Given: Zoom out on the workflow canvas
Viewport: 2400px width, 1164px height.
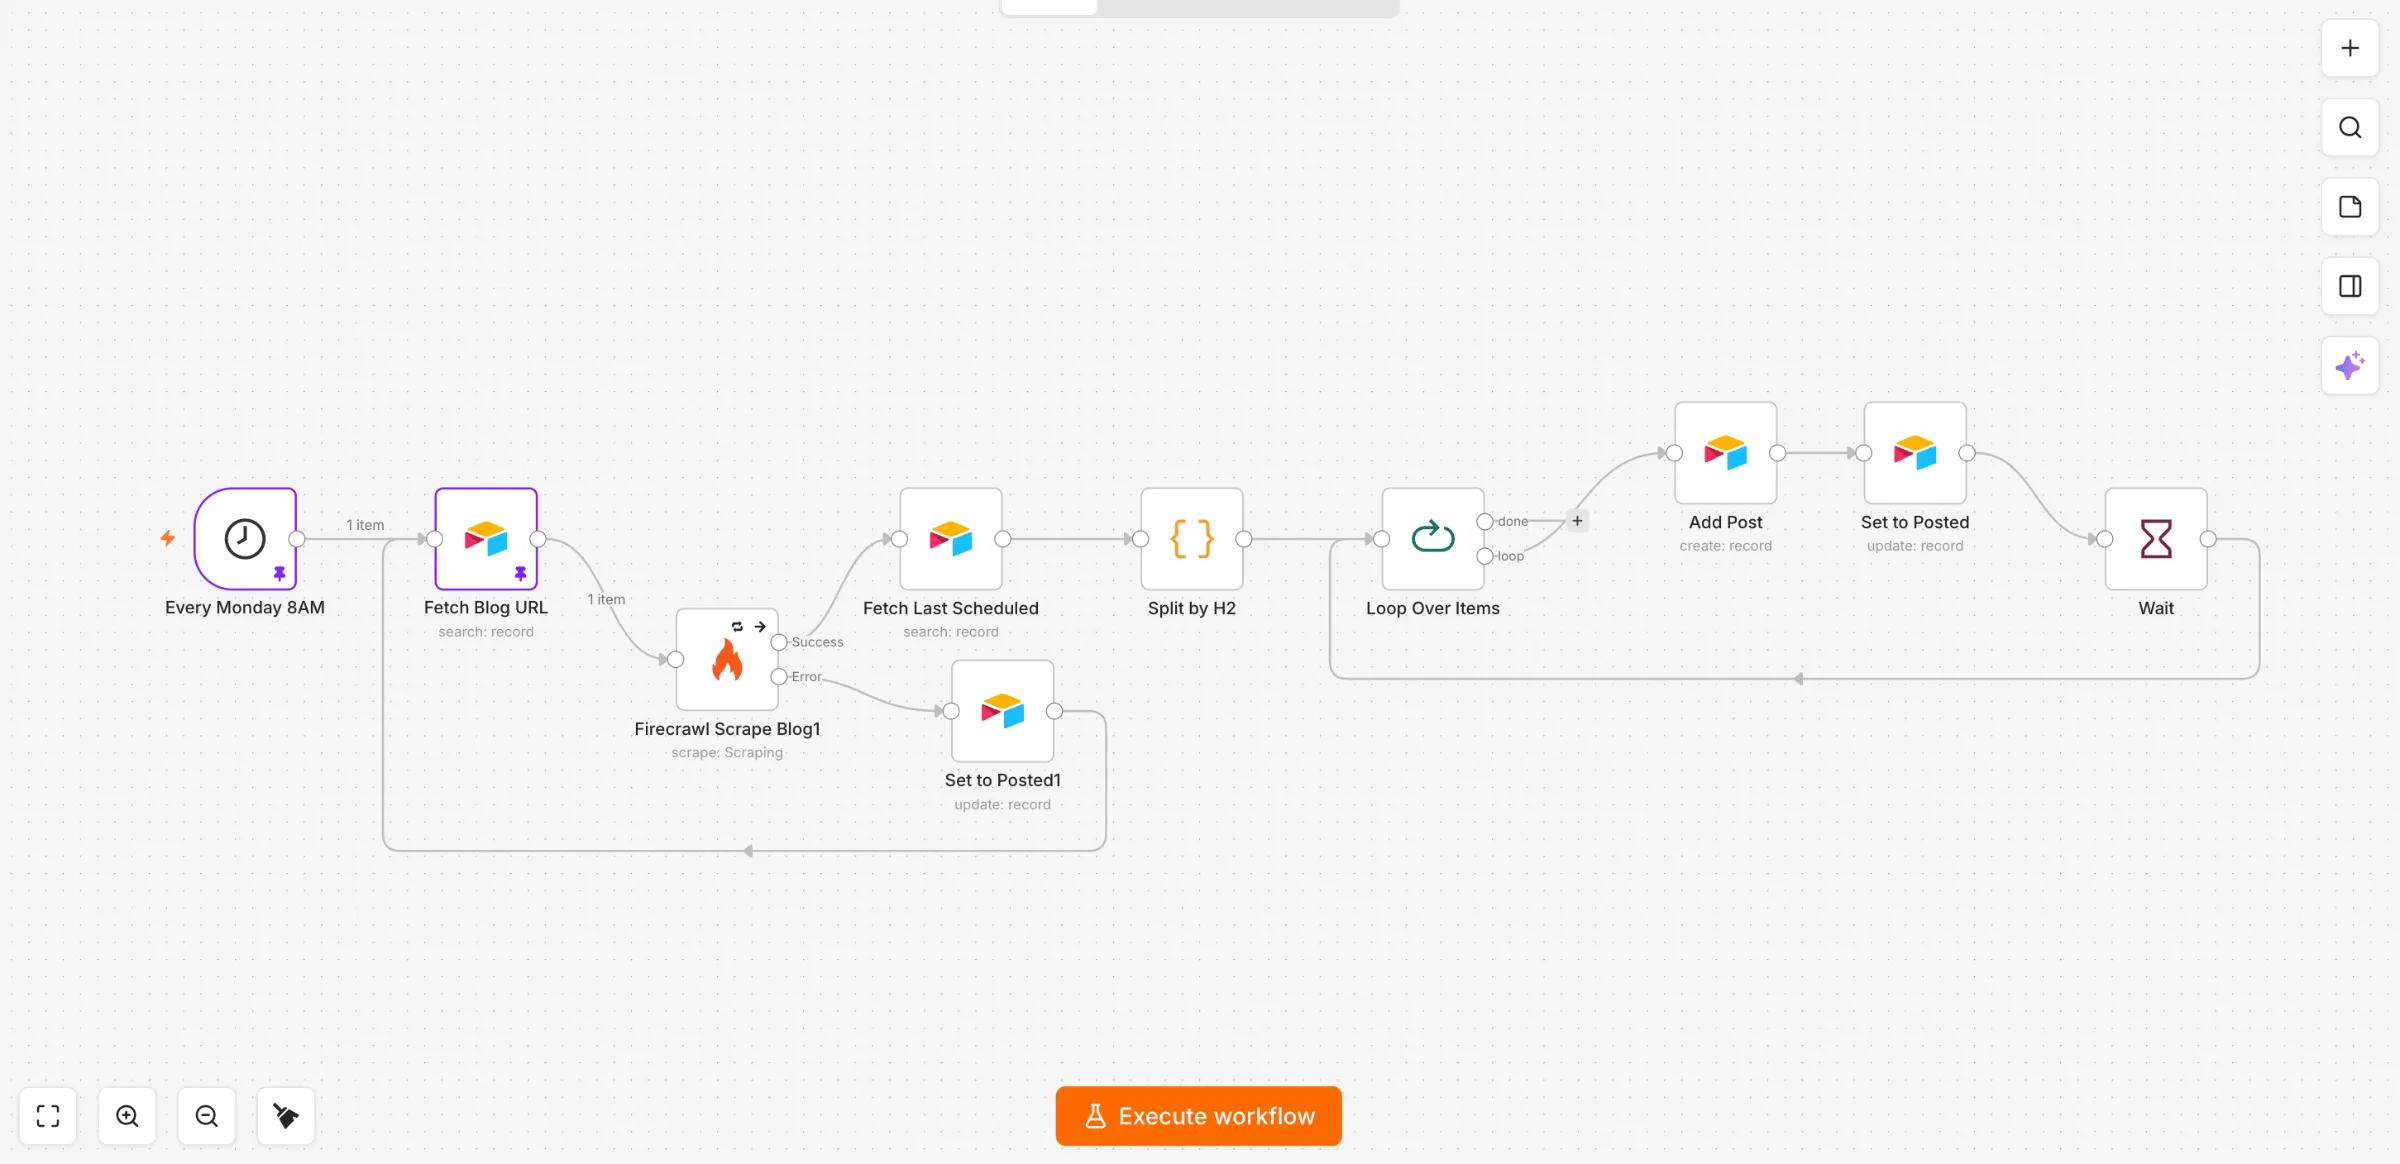Looking at the screenshot, I should coord(207,1116).
